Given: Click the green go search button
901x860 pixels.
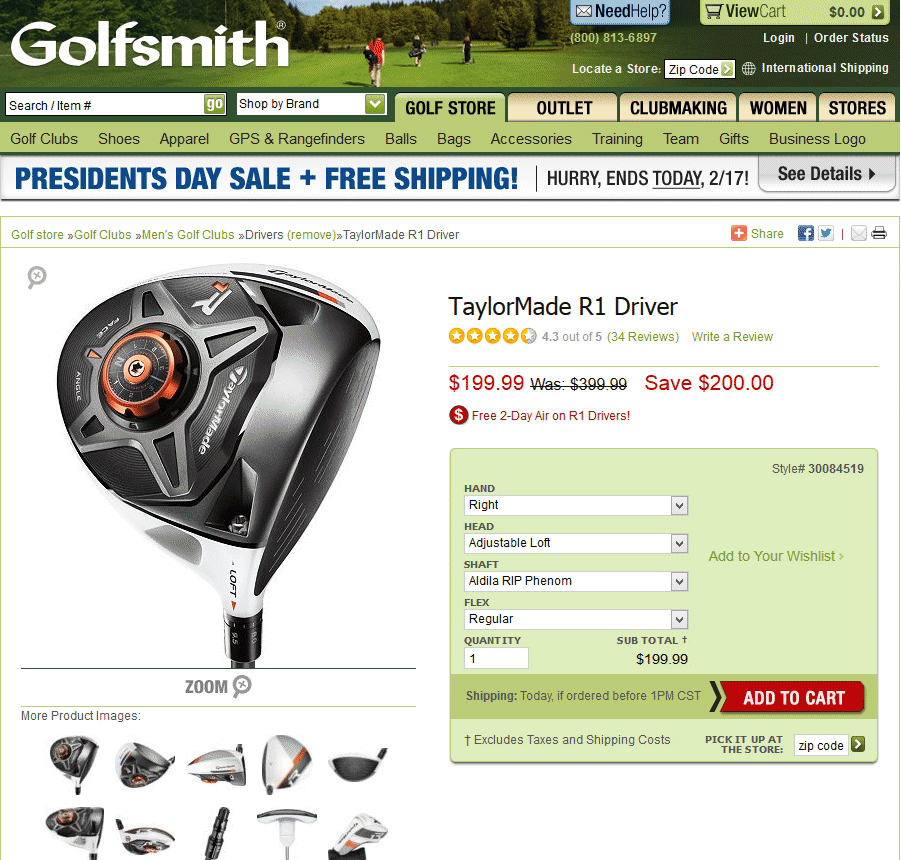Looking at the screenshot, I should pyautogui.click(x=214, y=105).
